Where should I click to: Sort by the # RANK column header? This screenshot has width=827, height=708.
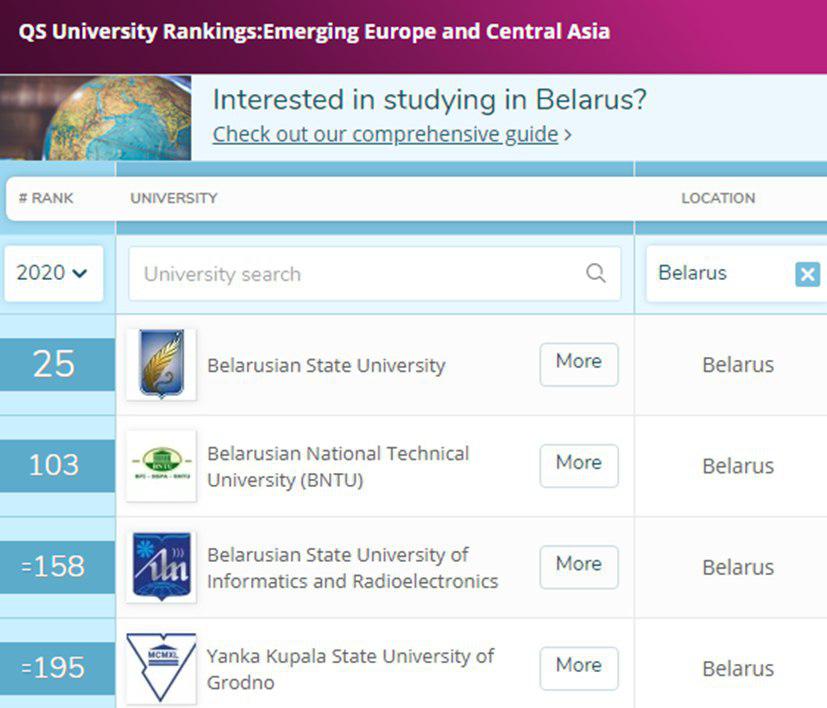pyautogui.click(x=46, y=198)
